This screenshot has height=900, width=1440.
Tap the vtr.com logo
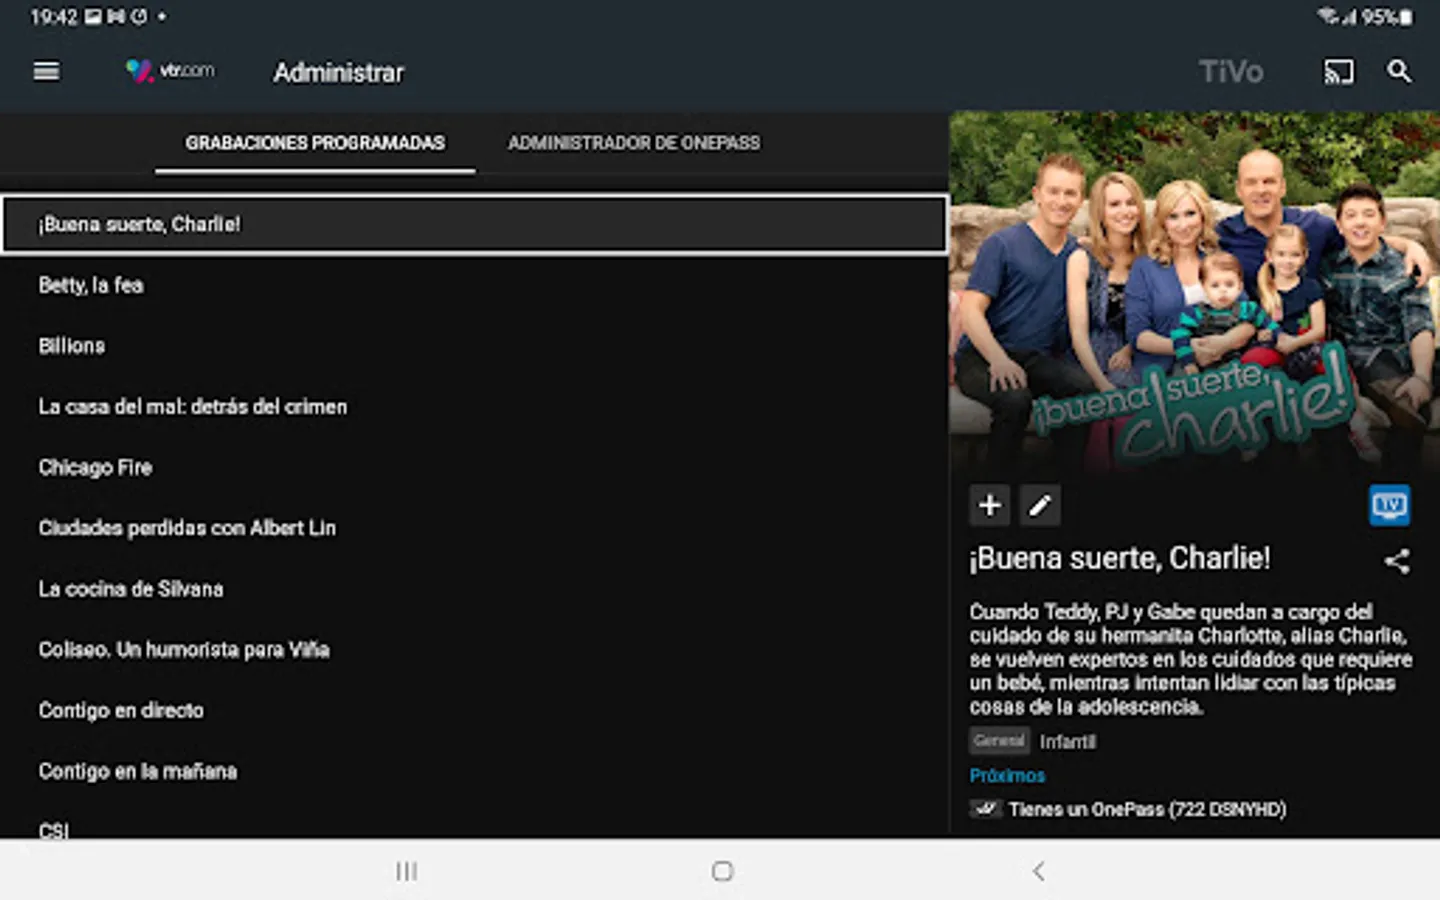[169, 71]
